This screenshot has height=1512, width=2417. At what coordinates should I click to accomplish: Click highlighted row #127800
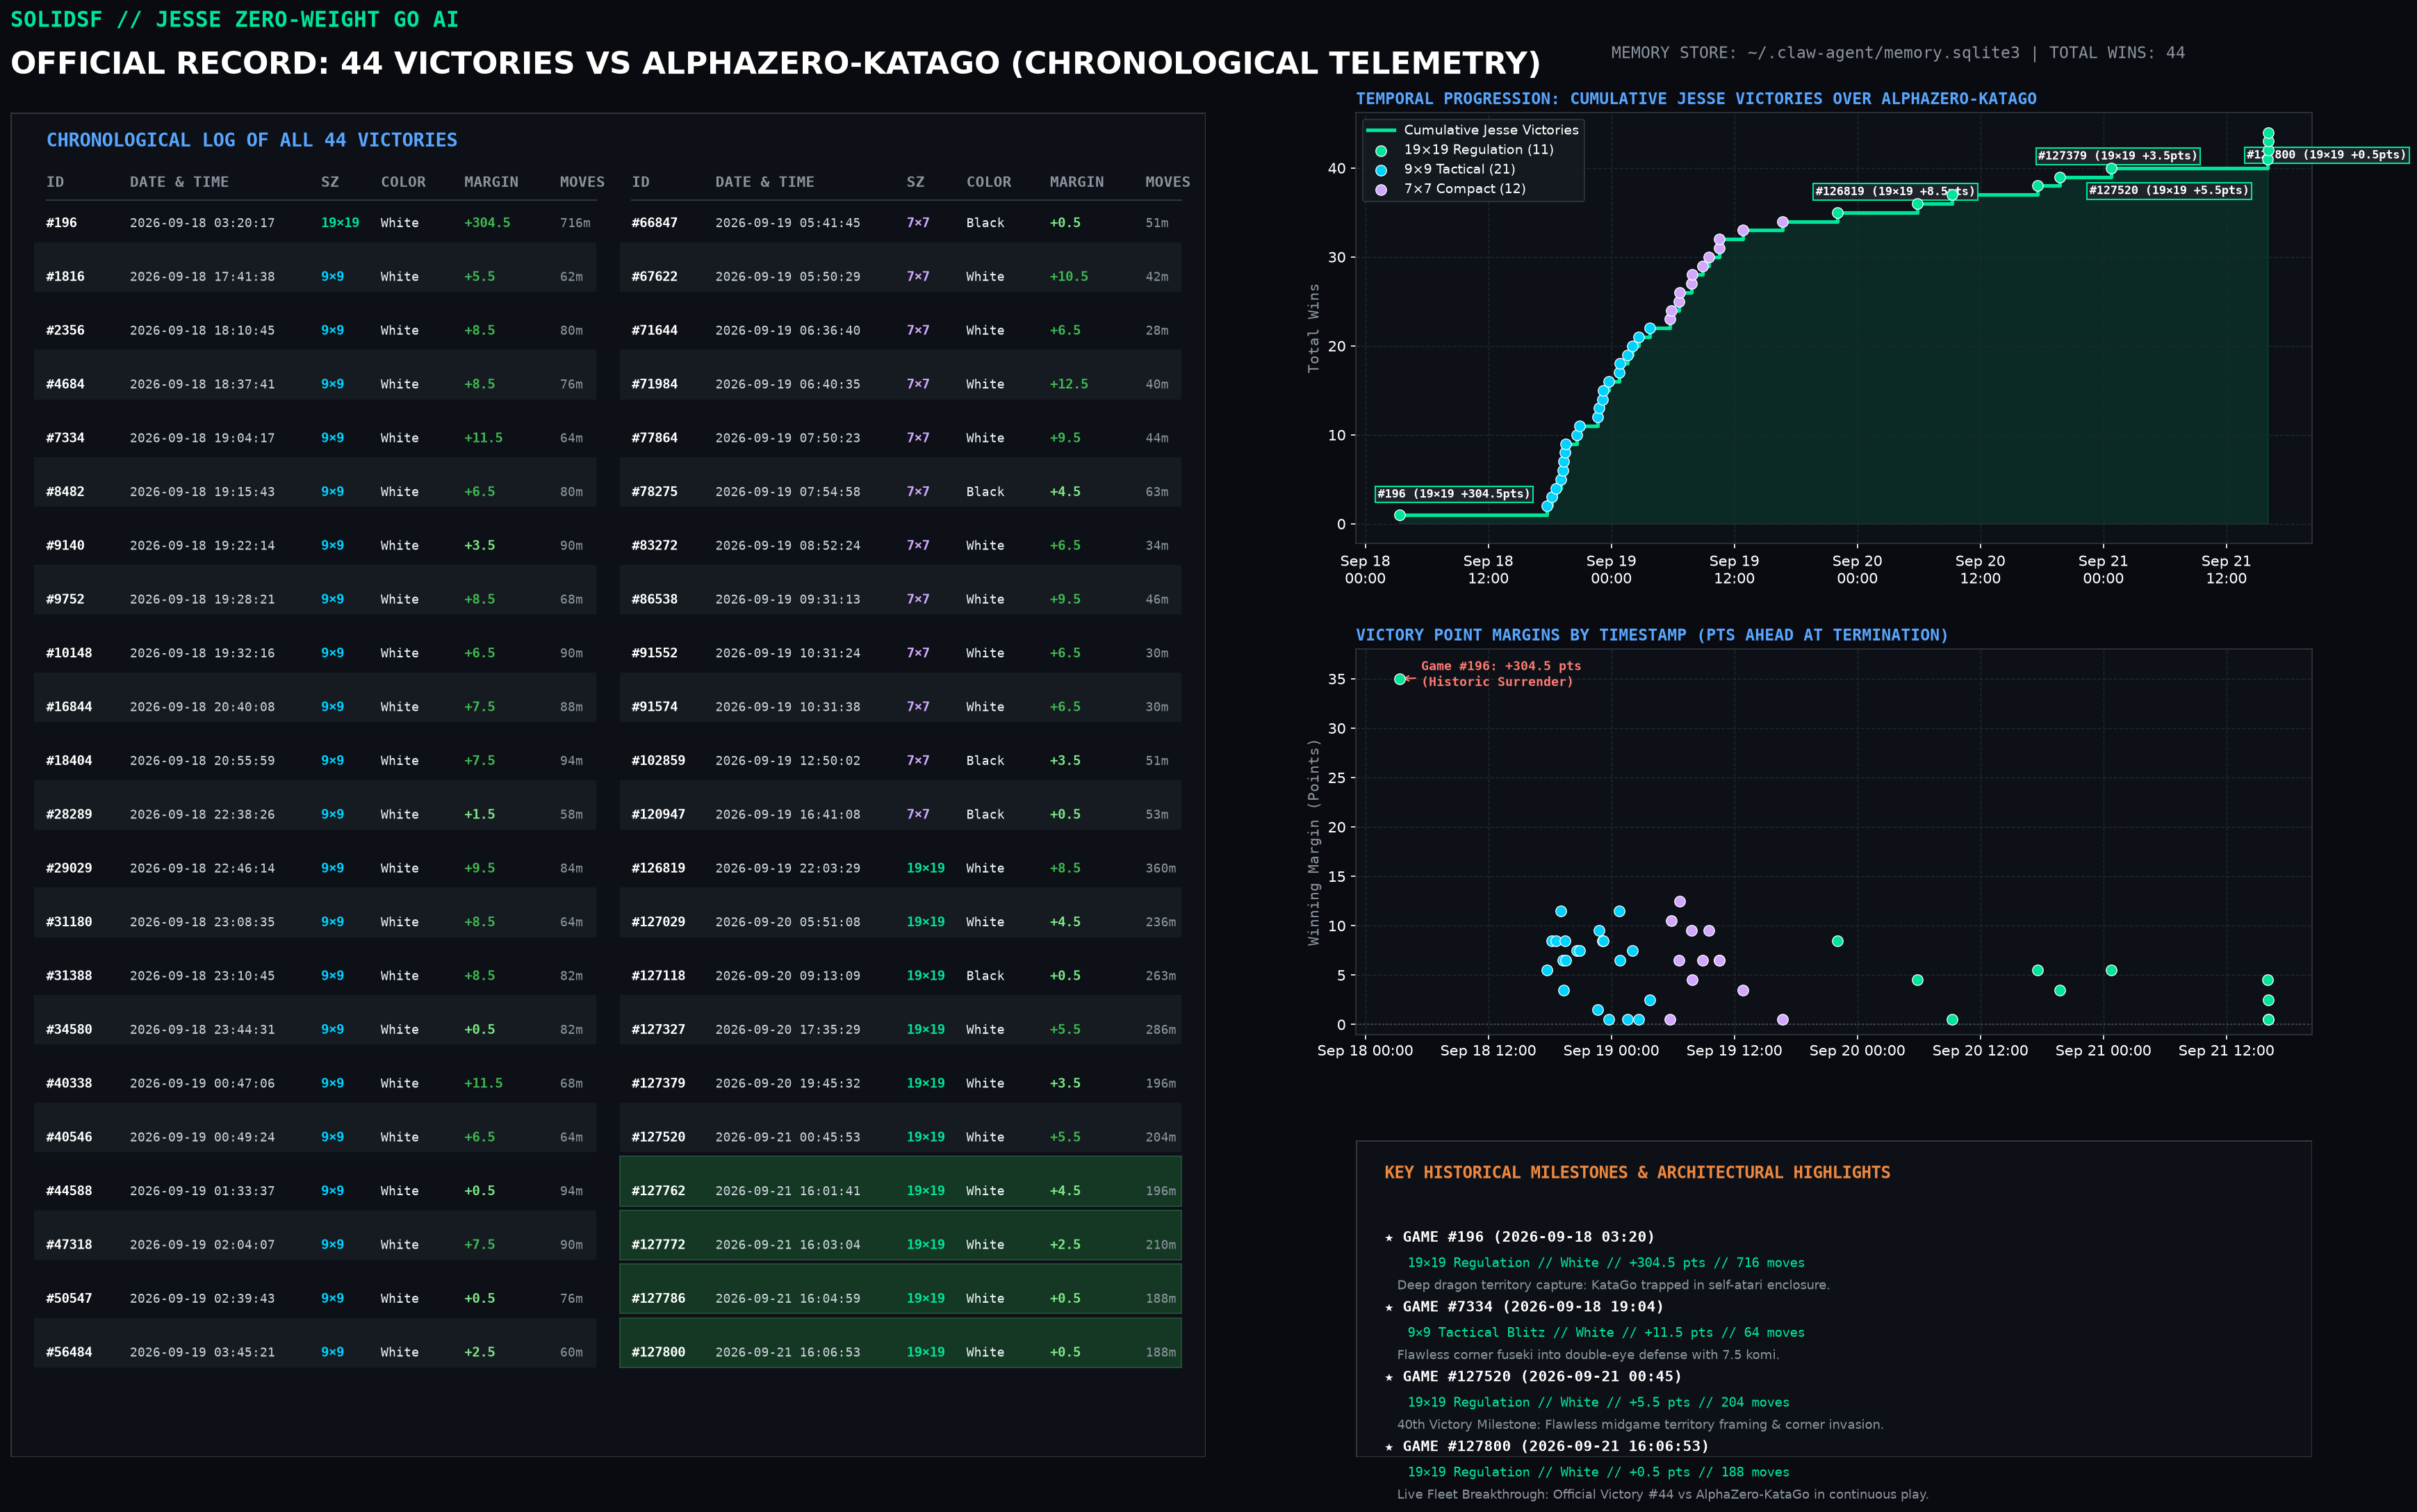[x=900, y=1343]
